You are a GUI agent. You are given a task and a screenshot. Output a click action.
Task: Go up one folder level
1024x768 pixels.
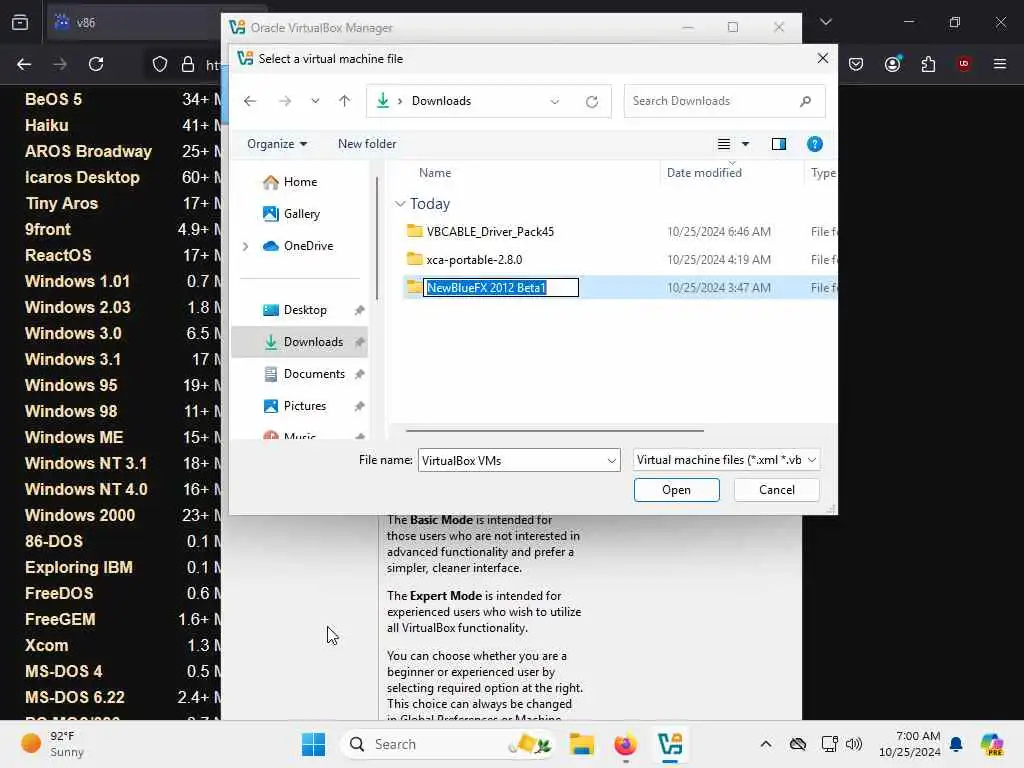point(345,101)
